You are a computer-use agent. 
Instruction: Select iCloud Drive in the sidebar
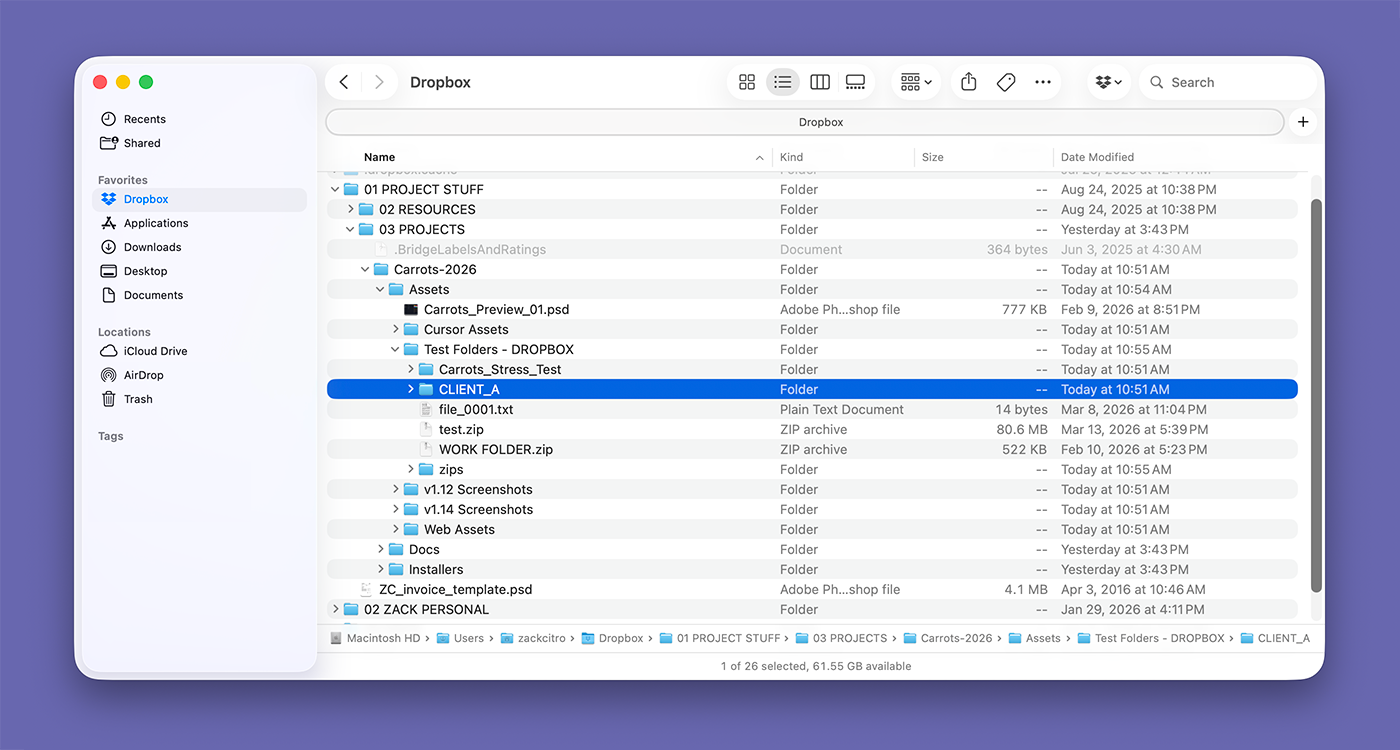[x=155, y=351]
